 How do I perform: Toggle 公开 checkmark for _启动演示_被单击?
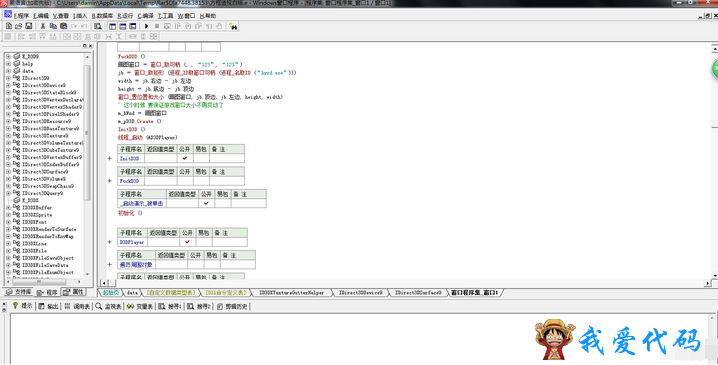pos(207,202)
